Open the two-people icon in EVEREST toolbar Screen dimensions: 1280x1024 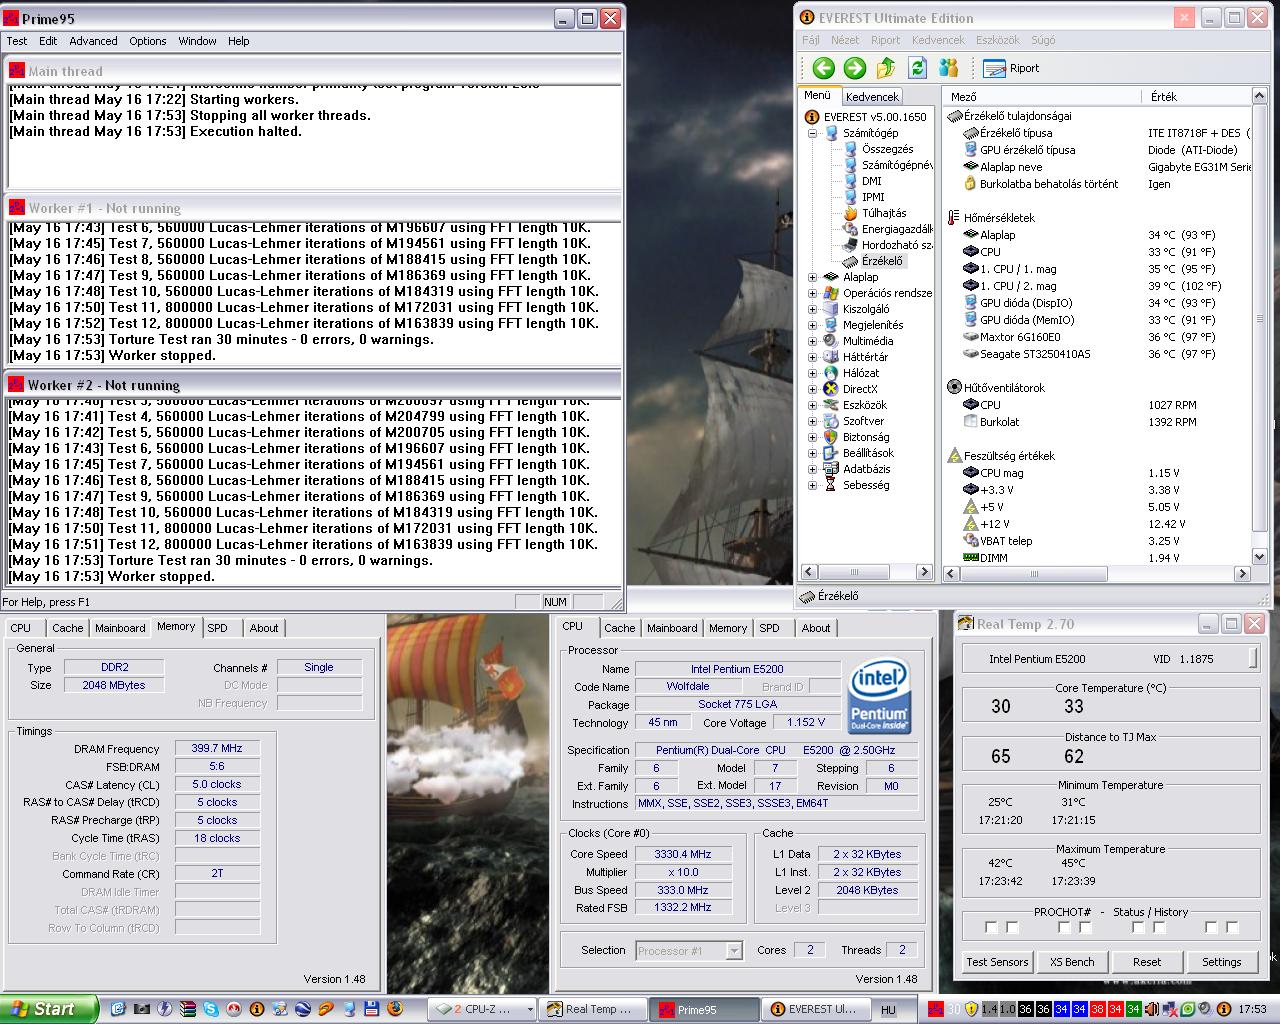click(x=949, y=68)
